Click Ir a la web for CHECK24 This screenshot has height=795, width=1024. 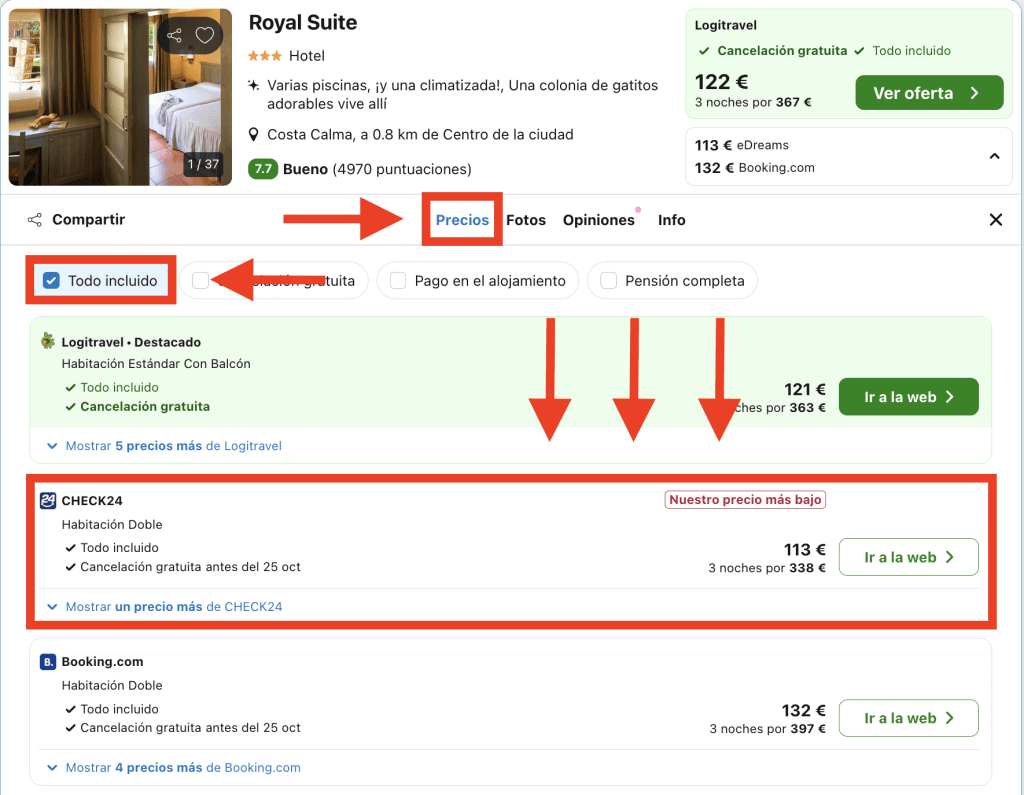pos(908,558)
